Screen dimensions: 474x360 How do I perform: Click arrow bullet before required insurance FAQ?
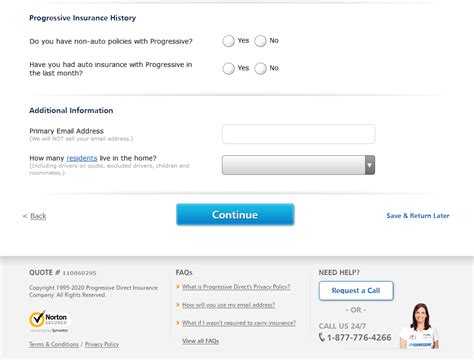pos(178,323)
